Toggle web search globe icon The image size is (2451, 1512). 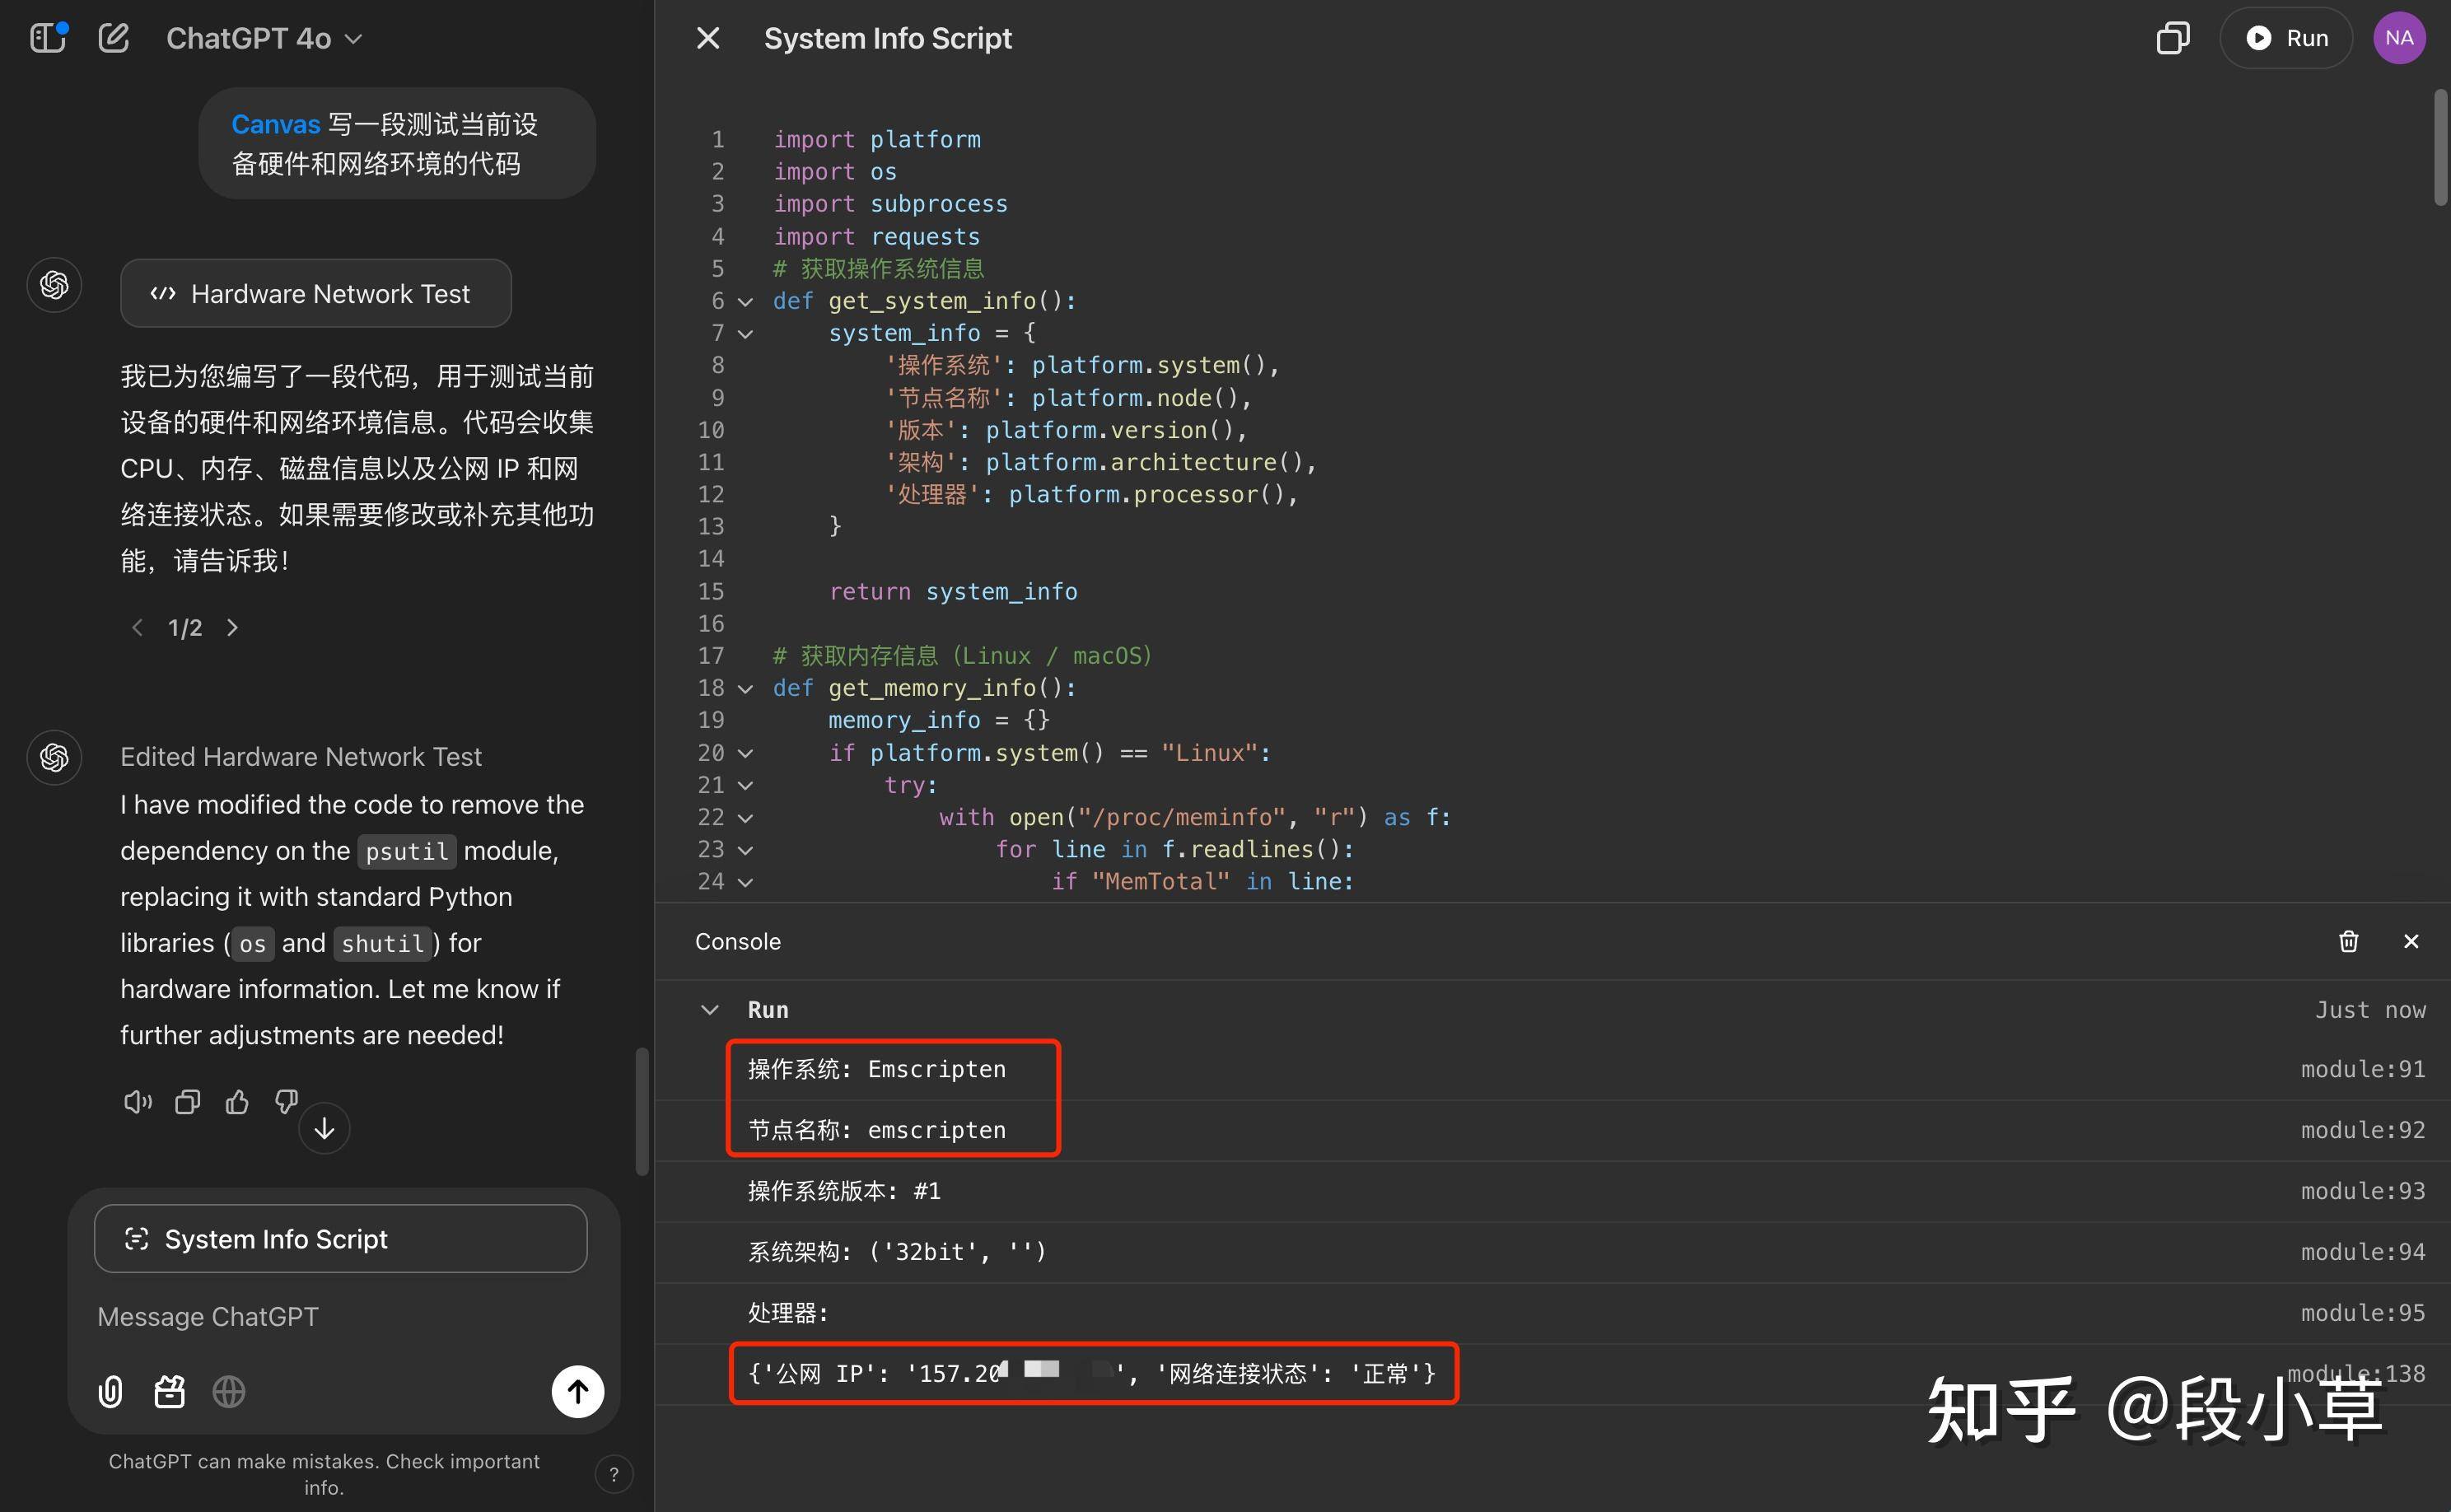(x=229, y=1391)
